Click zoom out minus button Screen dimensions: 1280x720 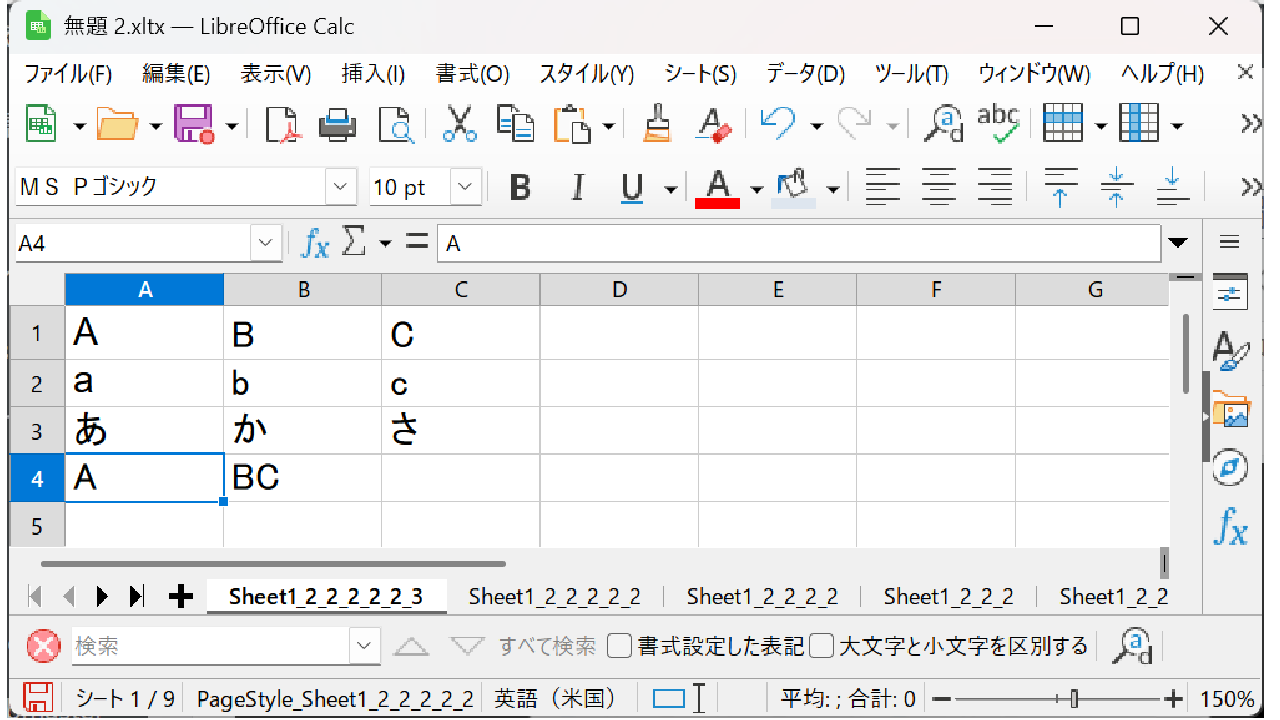click(940, 698)
